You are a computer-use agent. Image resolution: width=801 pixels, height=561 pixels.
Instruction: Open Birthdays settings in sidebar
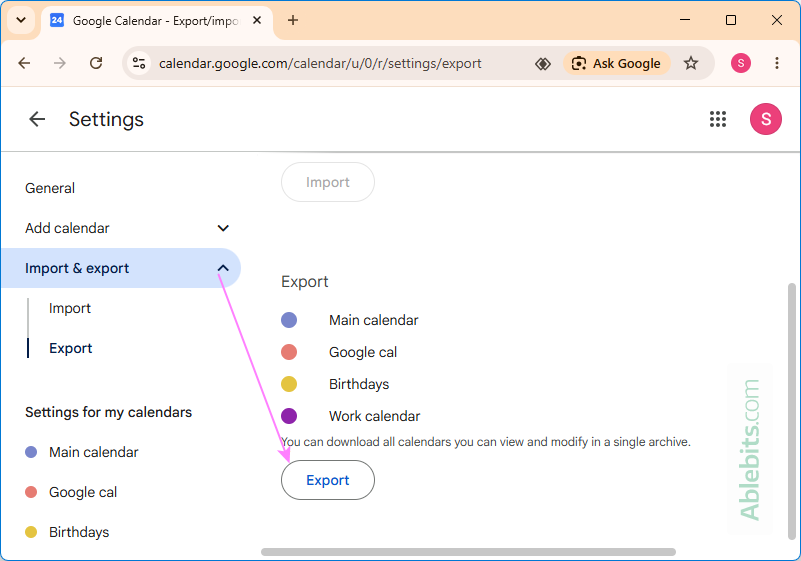(79, 532)
